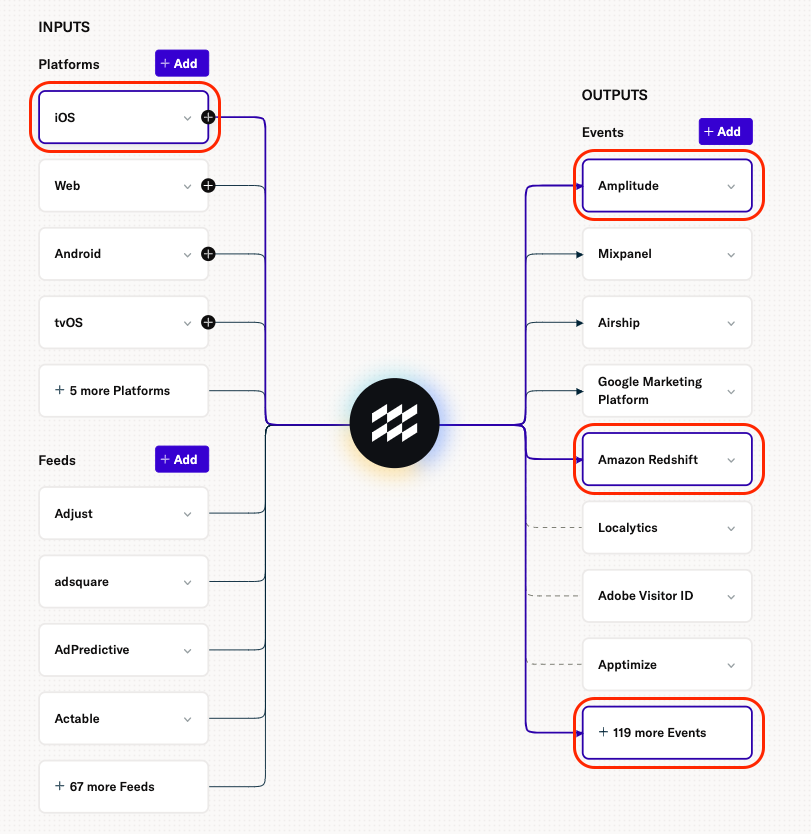This screenshot has width=811, height=834.
Task: Show 67 more Feeds
Action: (123, 787)
